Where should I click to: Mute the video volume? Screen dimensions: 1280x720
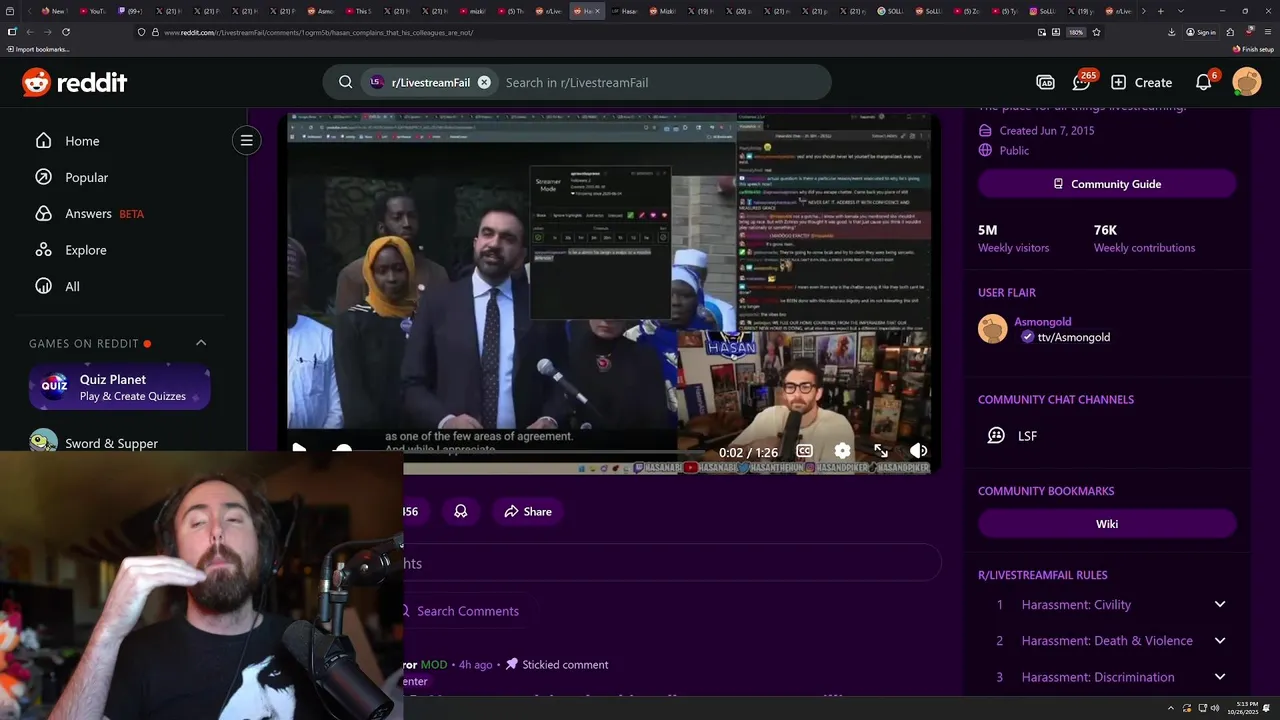[918, 451]
